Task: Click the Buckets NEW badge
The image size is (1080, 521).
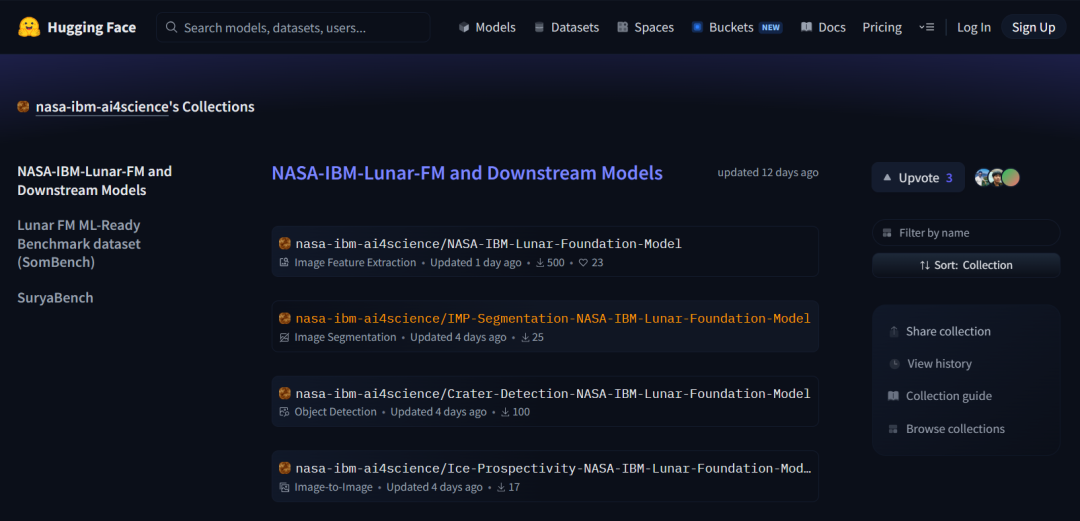Action: coord(771,28)
